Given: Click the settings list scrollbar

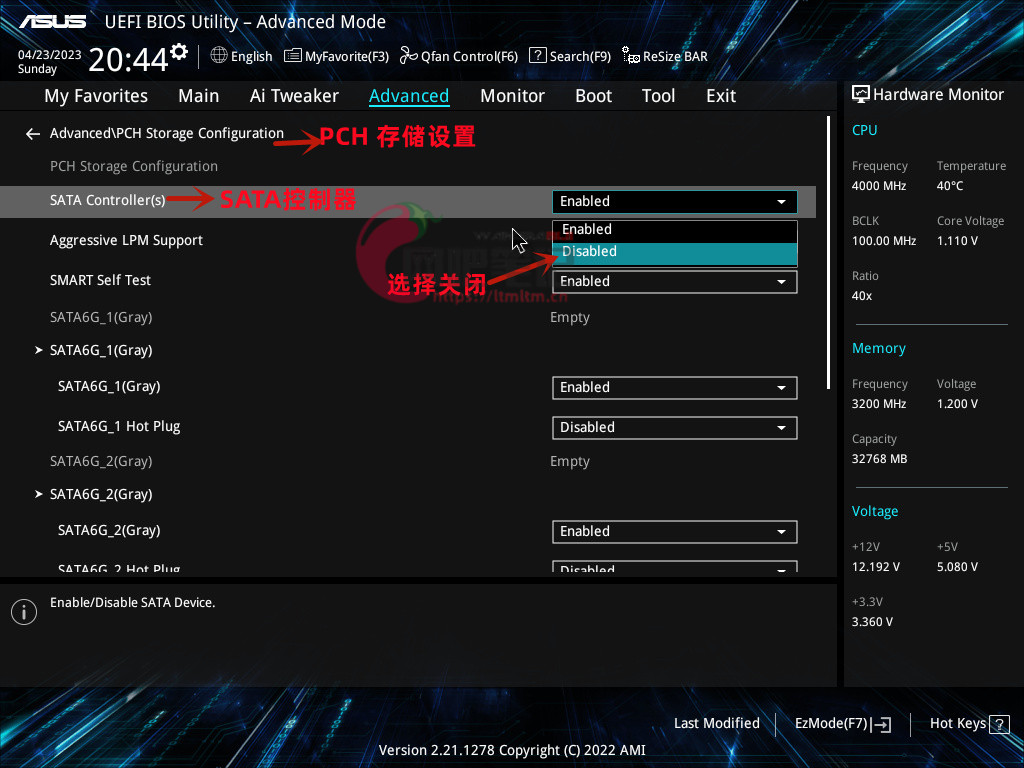Looking at the screenshot, I should tap(828, 253).
